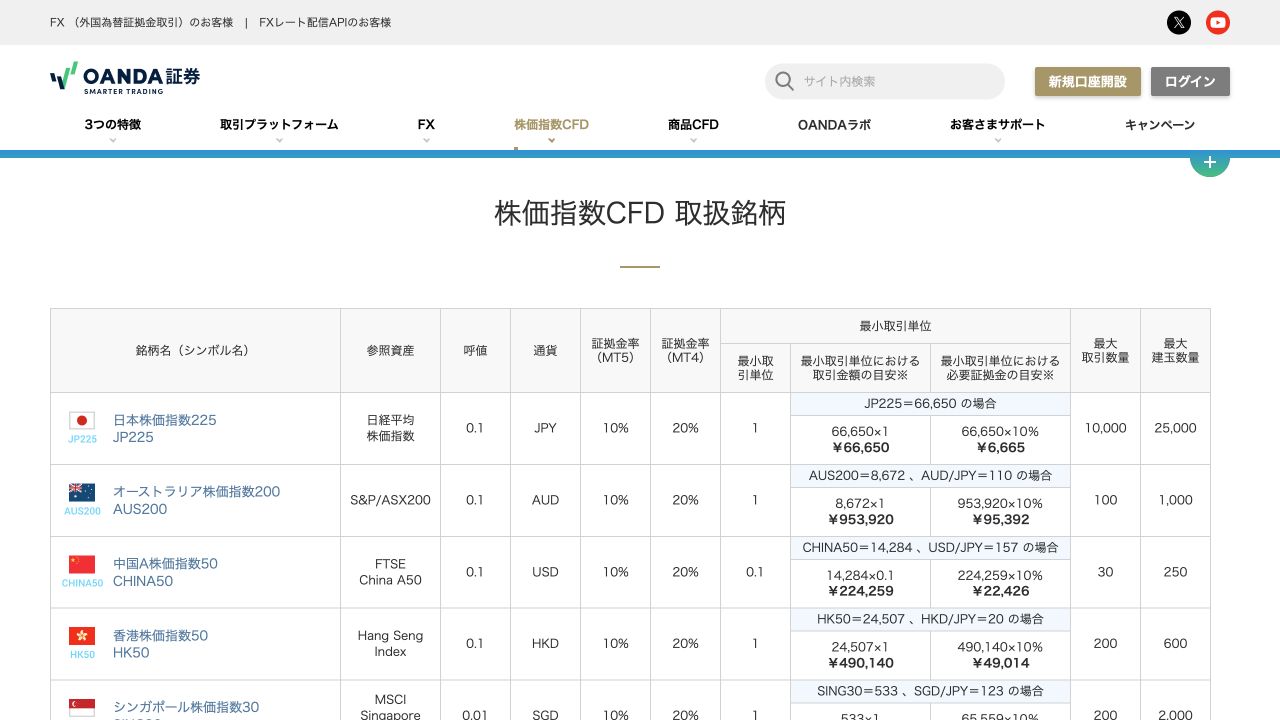This screenshot has height=720, width=1280.
Task: Click the CHINA50＝14,284 condition row
Action: (x=930, y=548)
